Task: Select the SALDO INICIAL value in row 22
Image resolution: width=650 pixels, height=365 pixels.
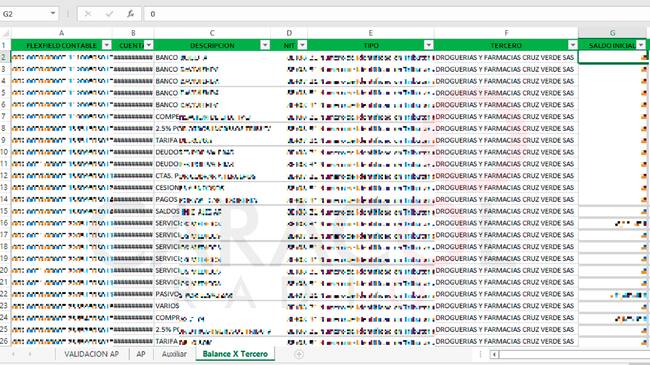Action: [x=612, y=294]
